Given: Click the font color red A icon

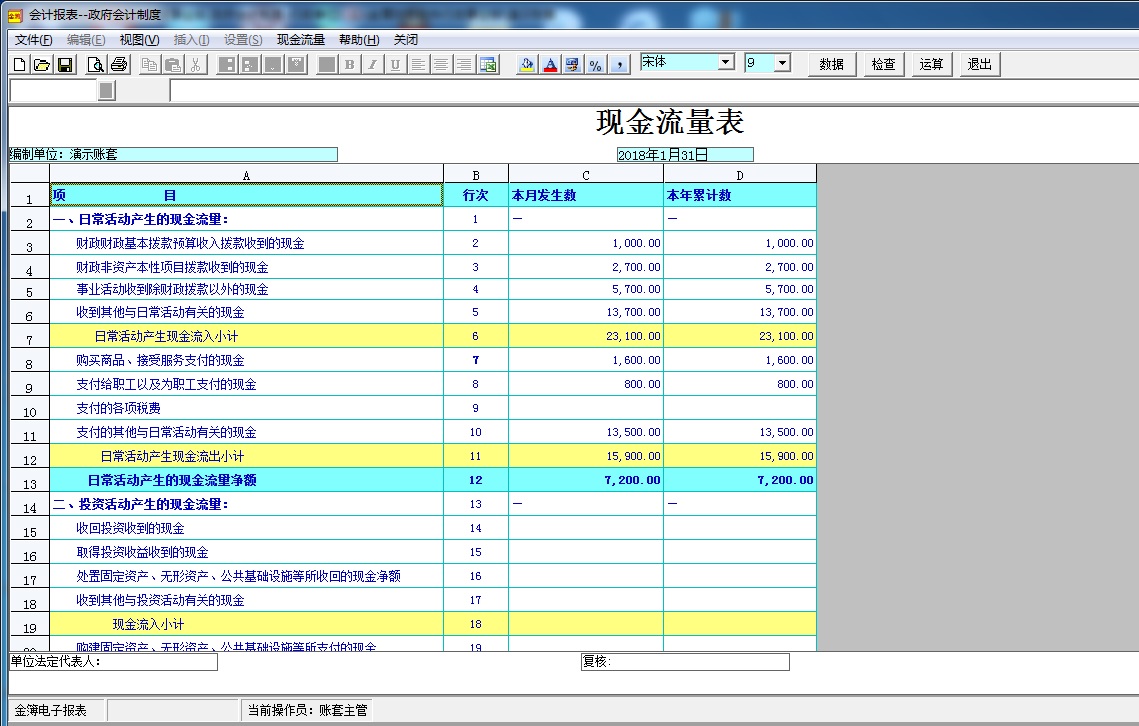Looking at the screenshot, I should click(x=550, y=65).
